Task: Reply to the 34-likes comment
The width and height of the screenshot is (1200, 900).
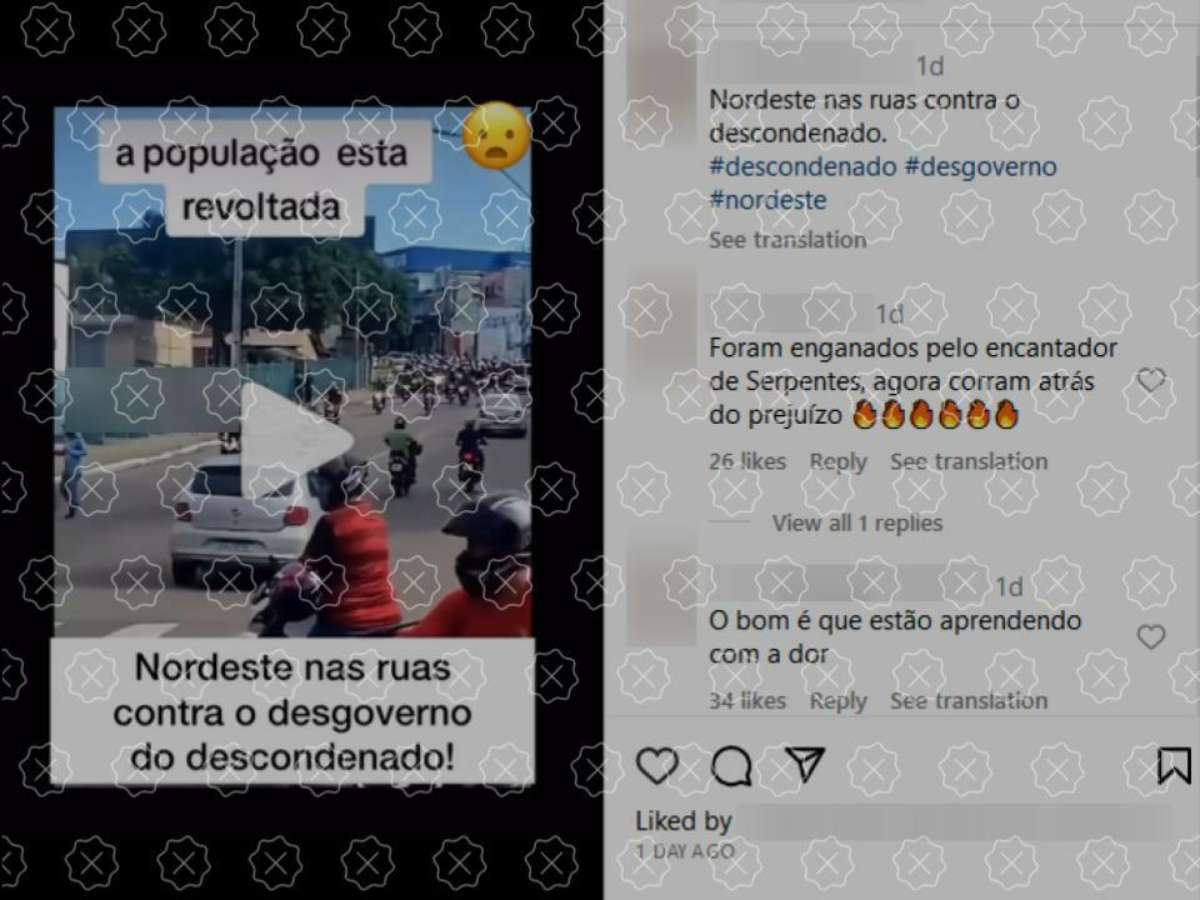Action: (x=838, y=701)
